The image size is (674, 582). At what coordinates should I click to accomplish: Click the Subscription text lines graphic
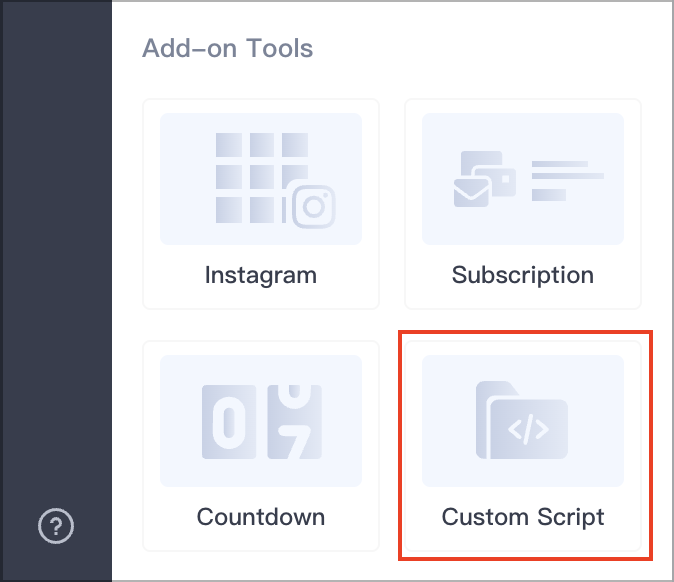tap(567, 181)
